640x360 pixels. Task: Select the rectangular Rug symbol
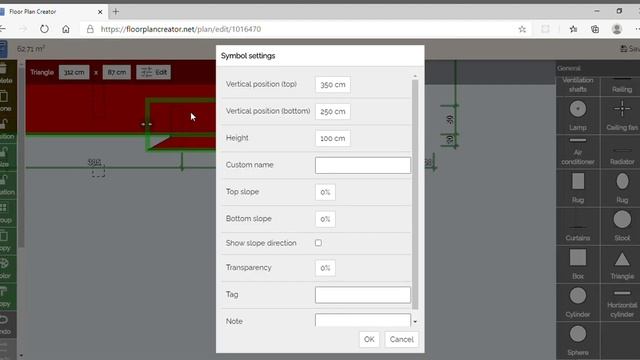pyautogui.click(x=578, y=188)
